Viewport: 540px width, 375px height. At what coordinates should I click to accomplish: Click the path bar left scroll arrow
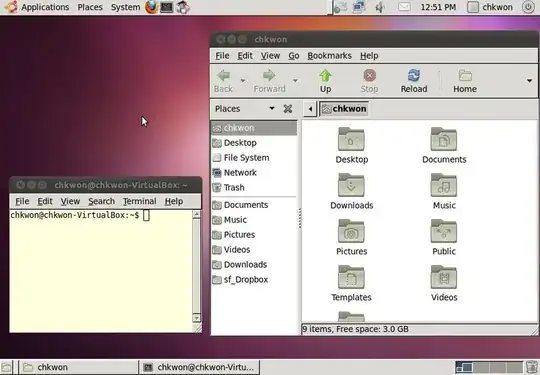310,109
